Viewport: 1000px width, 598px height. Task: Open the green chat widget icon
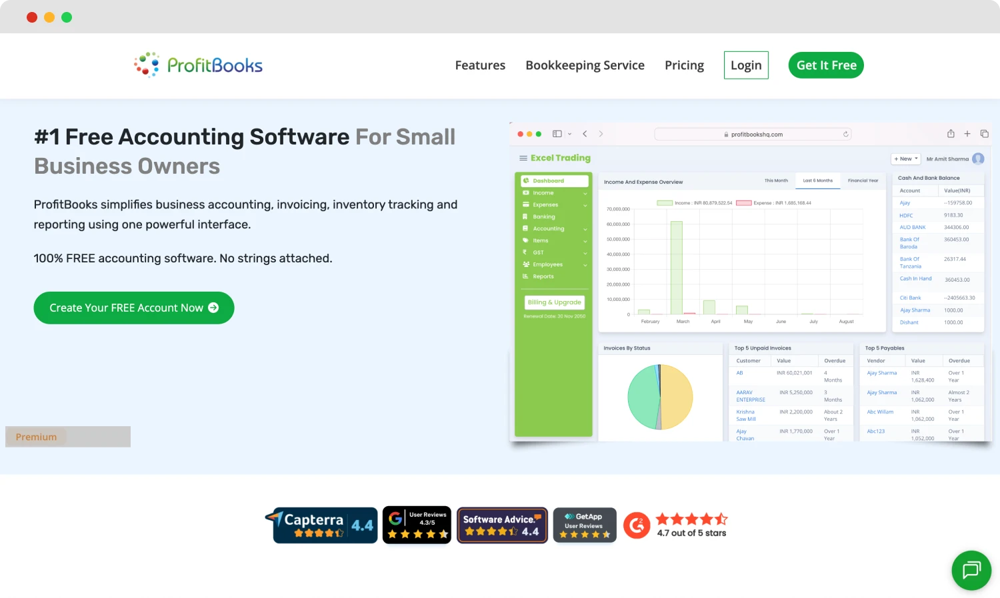970,571
